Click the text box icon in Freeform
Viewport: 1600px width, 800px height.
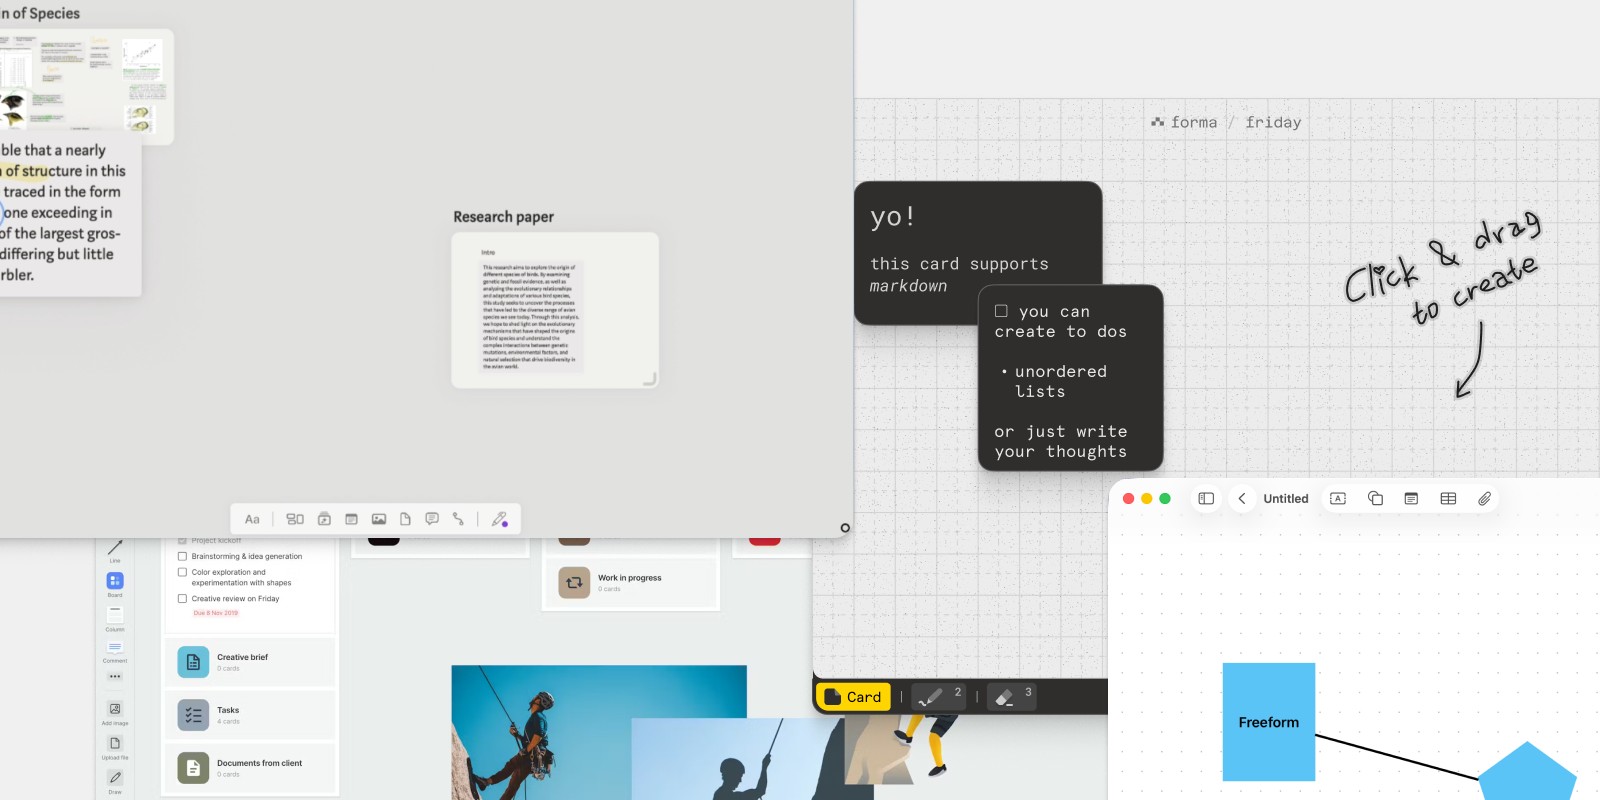[x=1338, y=498]
